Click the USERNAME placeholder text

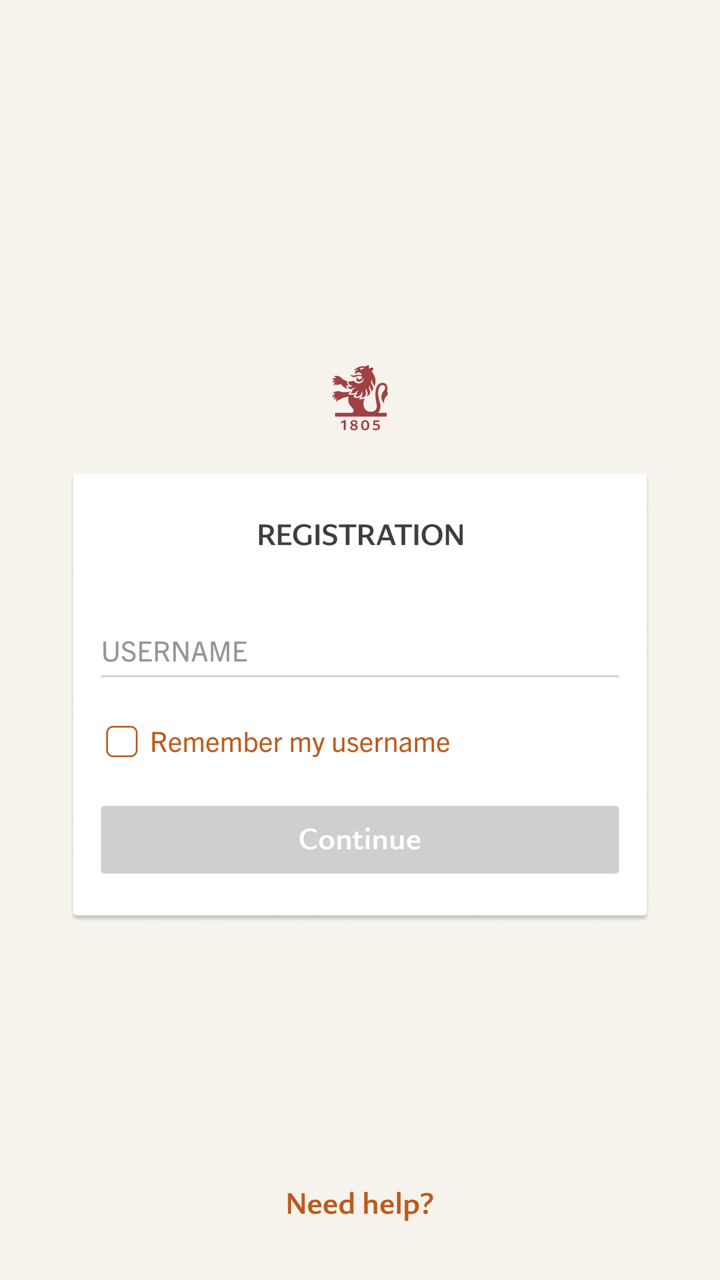pyautogui.click(x=174, y=652)
